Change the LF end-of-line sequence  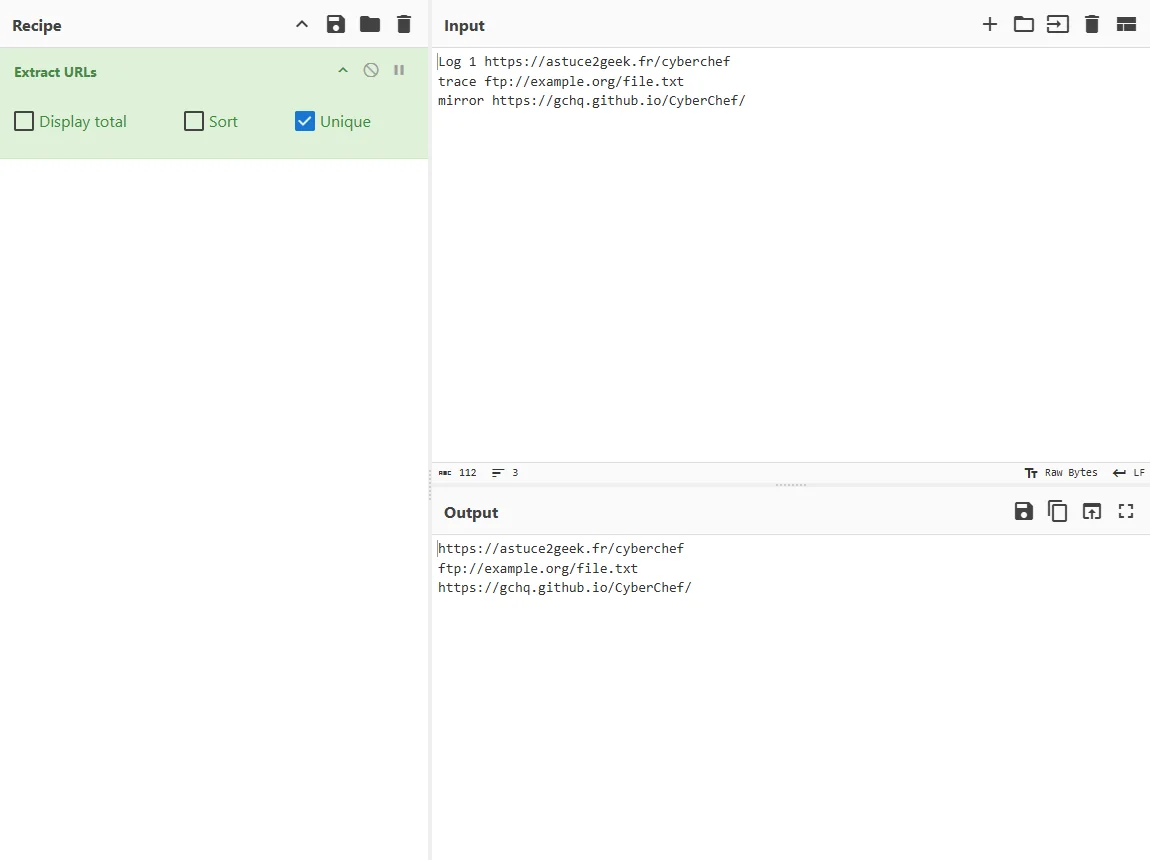tap(1129, 473)
